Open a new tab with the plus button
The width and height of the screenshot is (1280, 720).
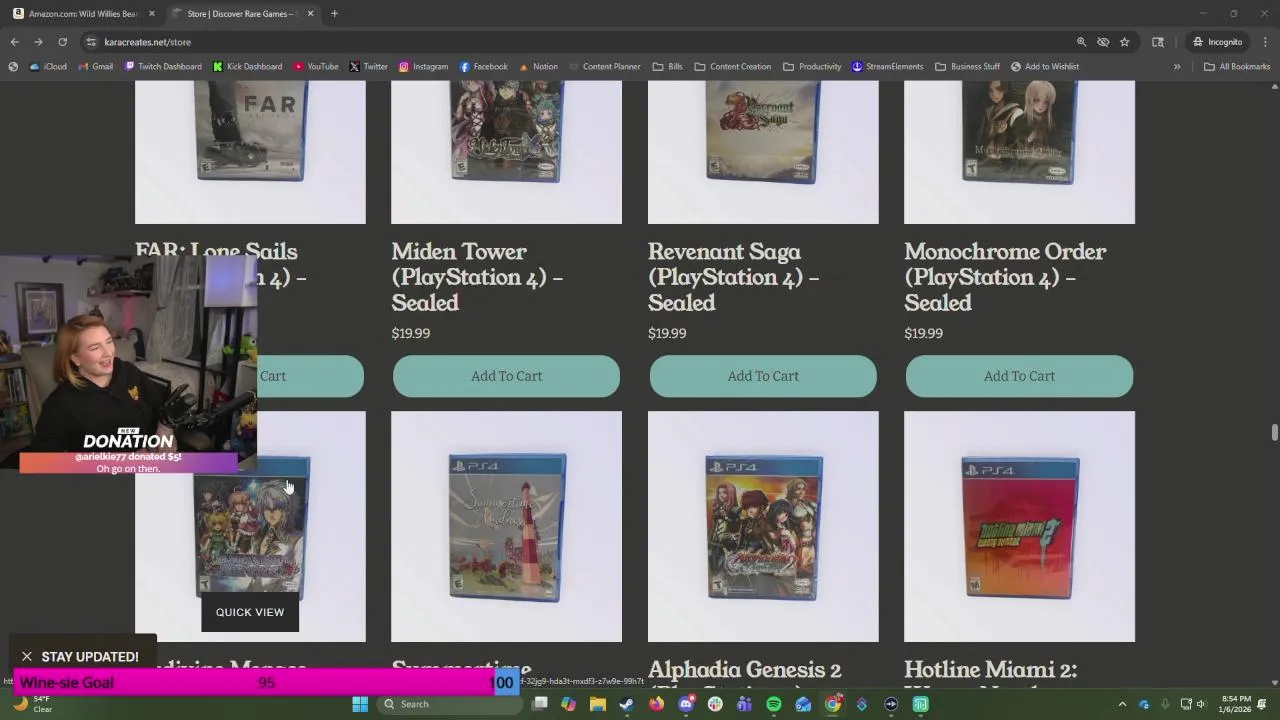334,14
